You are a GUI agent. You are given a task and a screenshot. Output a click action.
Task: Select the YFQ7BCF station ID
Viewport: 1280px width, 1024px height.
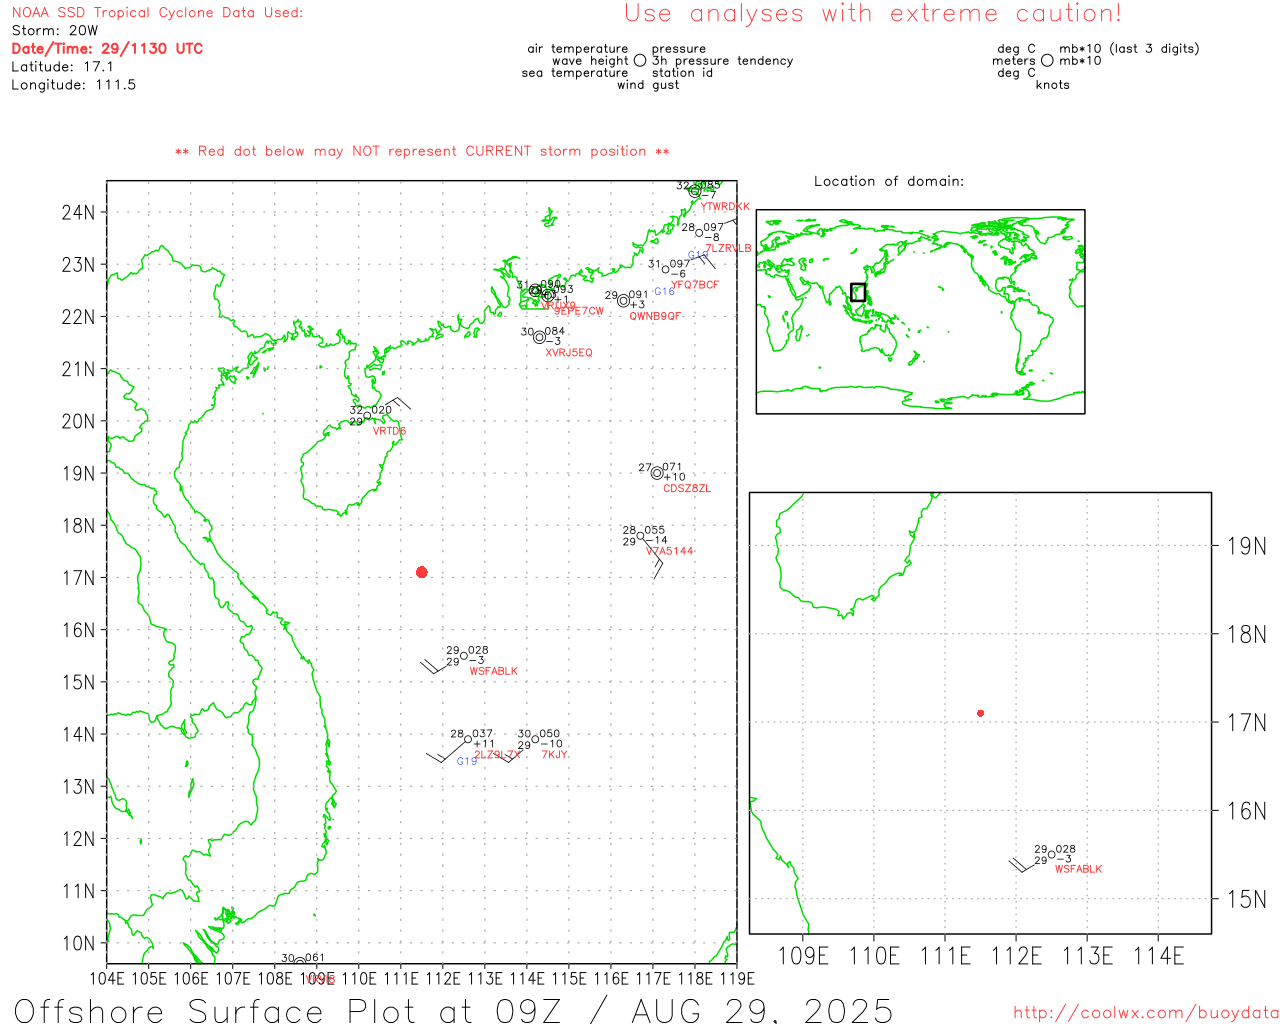pos(695,285)
